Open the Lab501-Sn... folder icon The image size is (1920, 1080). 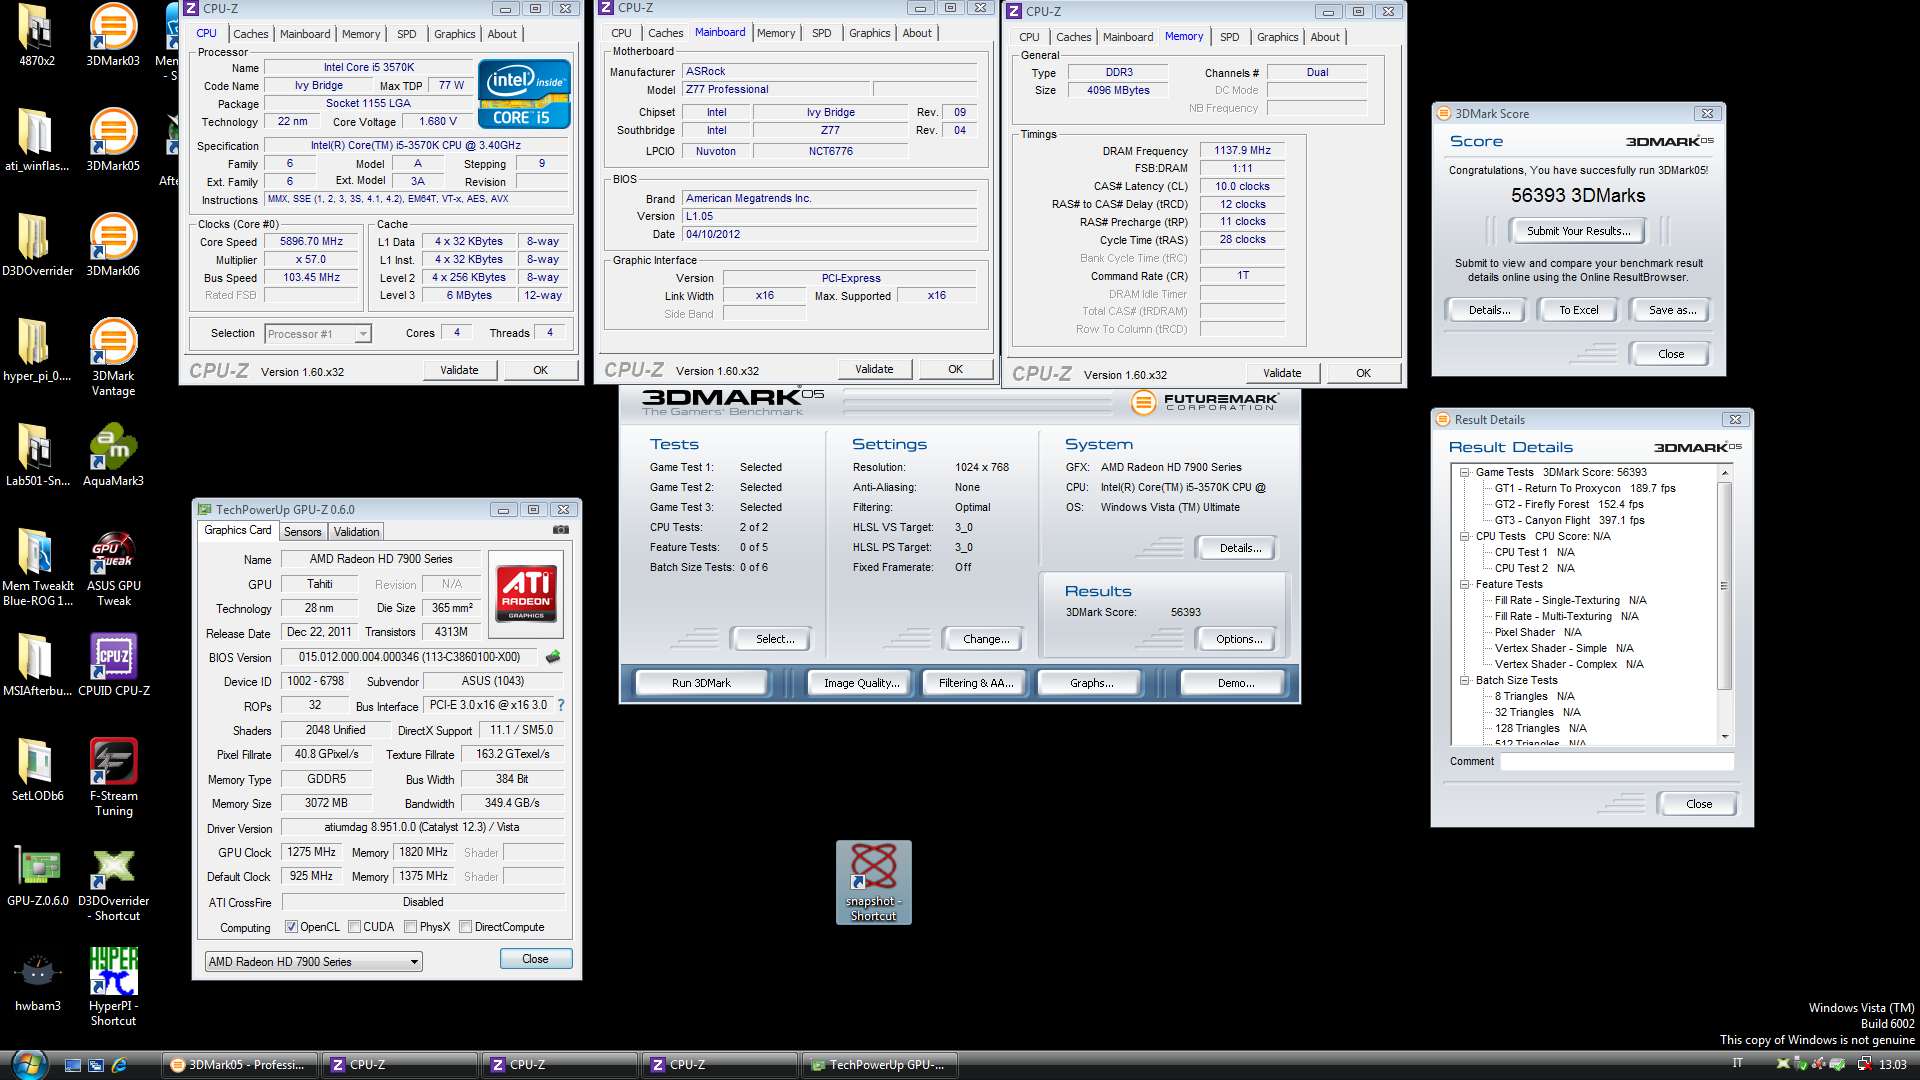pos(37,455)
